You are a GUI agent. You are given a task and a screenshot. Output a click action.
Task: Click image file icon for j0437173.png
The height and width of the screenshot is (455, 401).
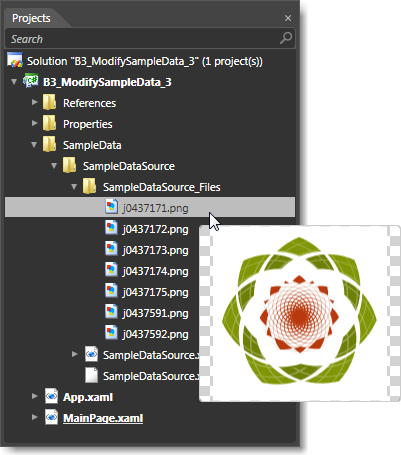coord(111,249)
